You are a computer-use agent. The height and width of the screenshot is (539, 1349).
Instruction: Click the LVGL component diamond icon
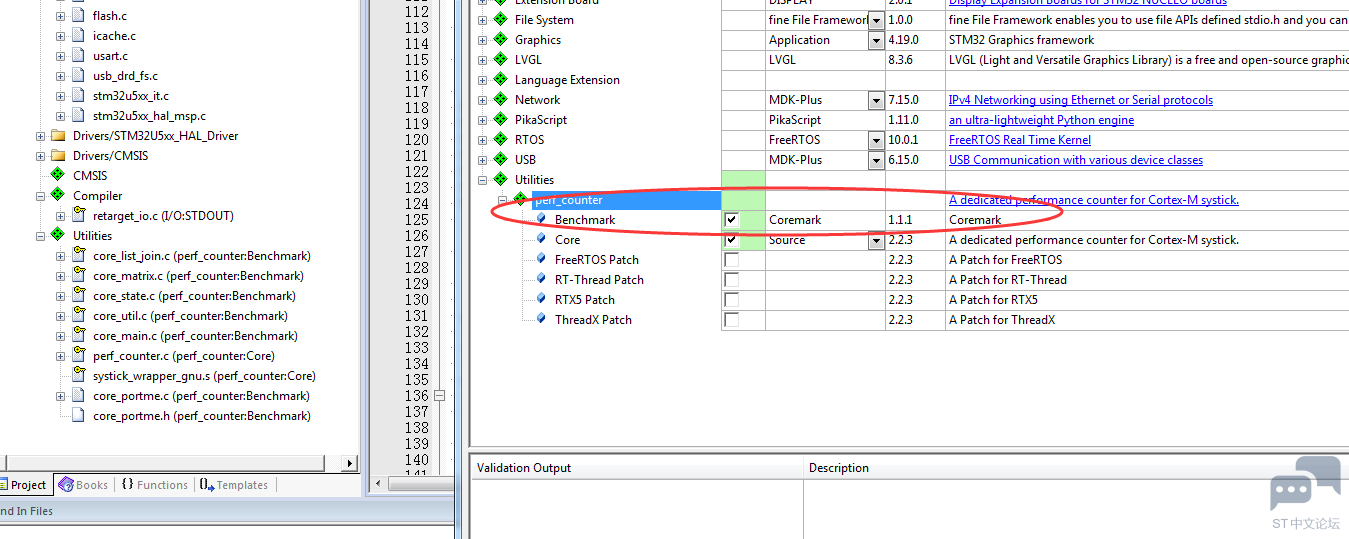point(500,60)
